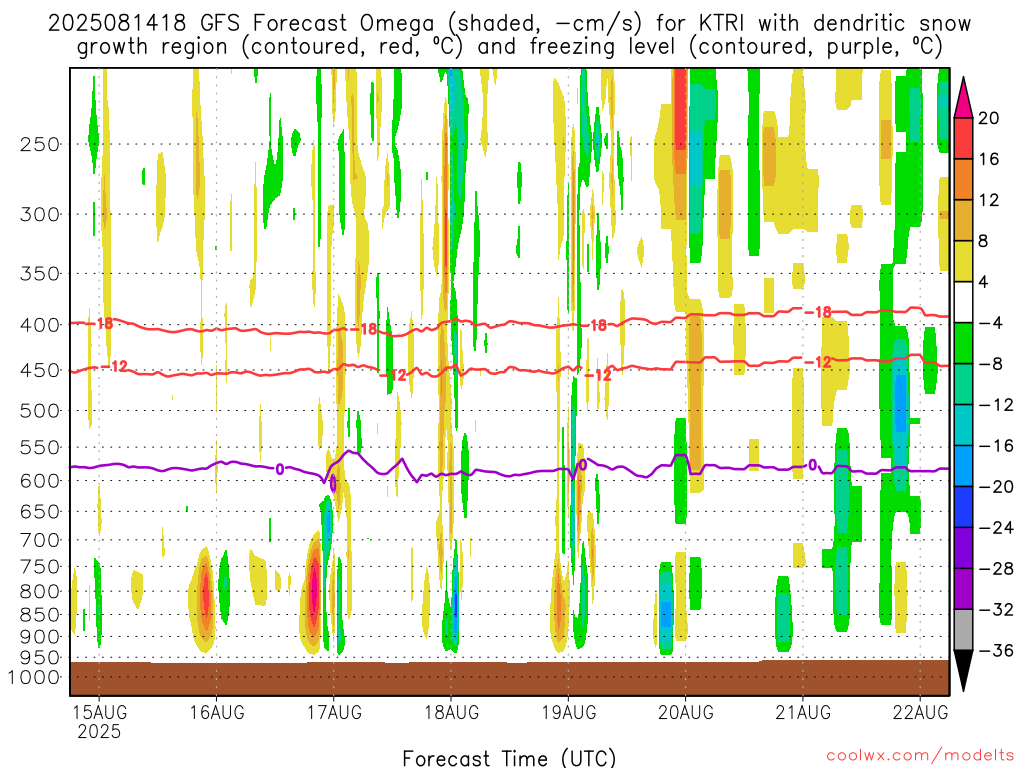Click the 500 pressure level label
Screen dimensions: 1024x768
point(40,411)
